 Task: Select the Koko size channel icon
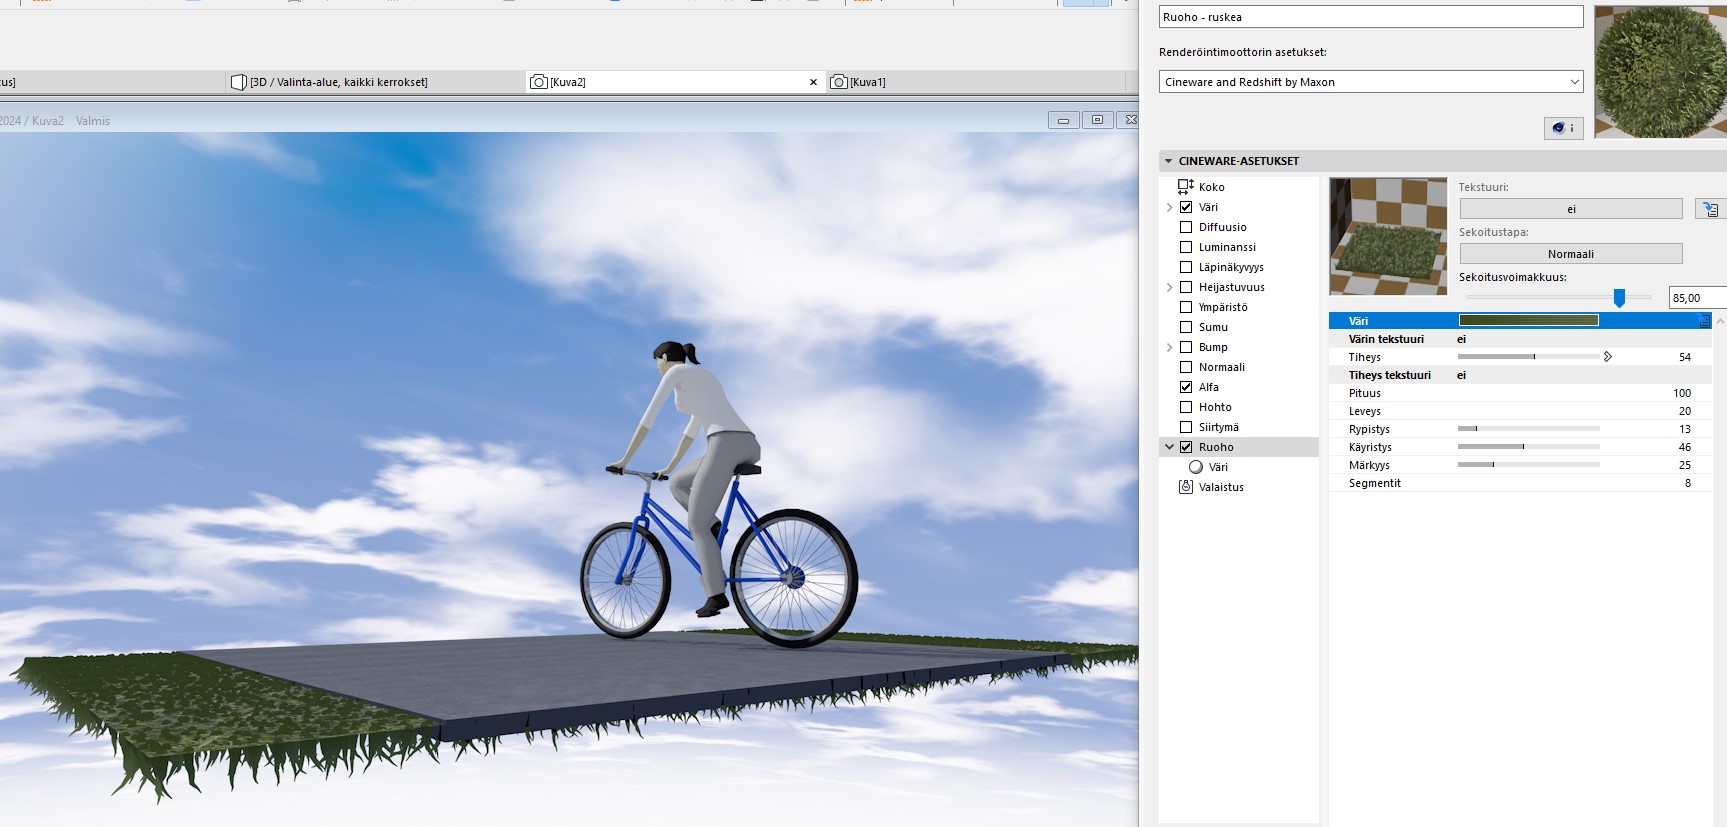click(x=1186, y=187)
